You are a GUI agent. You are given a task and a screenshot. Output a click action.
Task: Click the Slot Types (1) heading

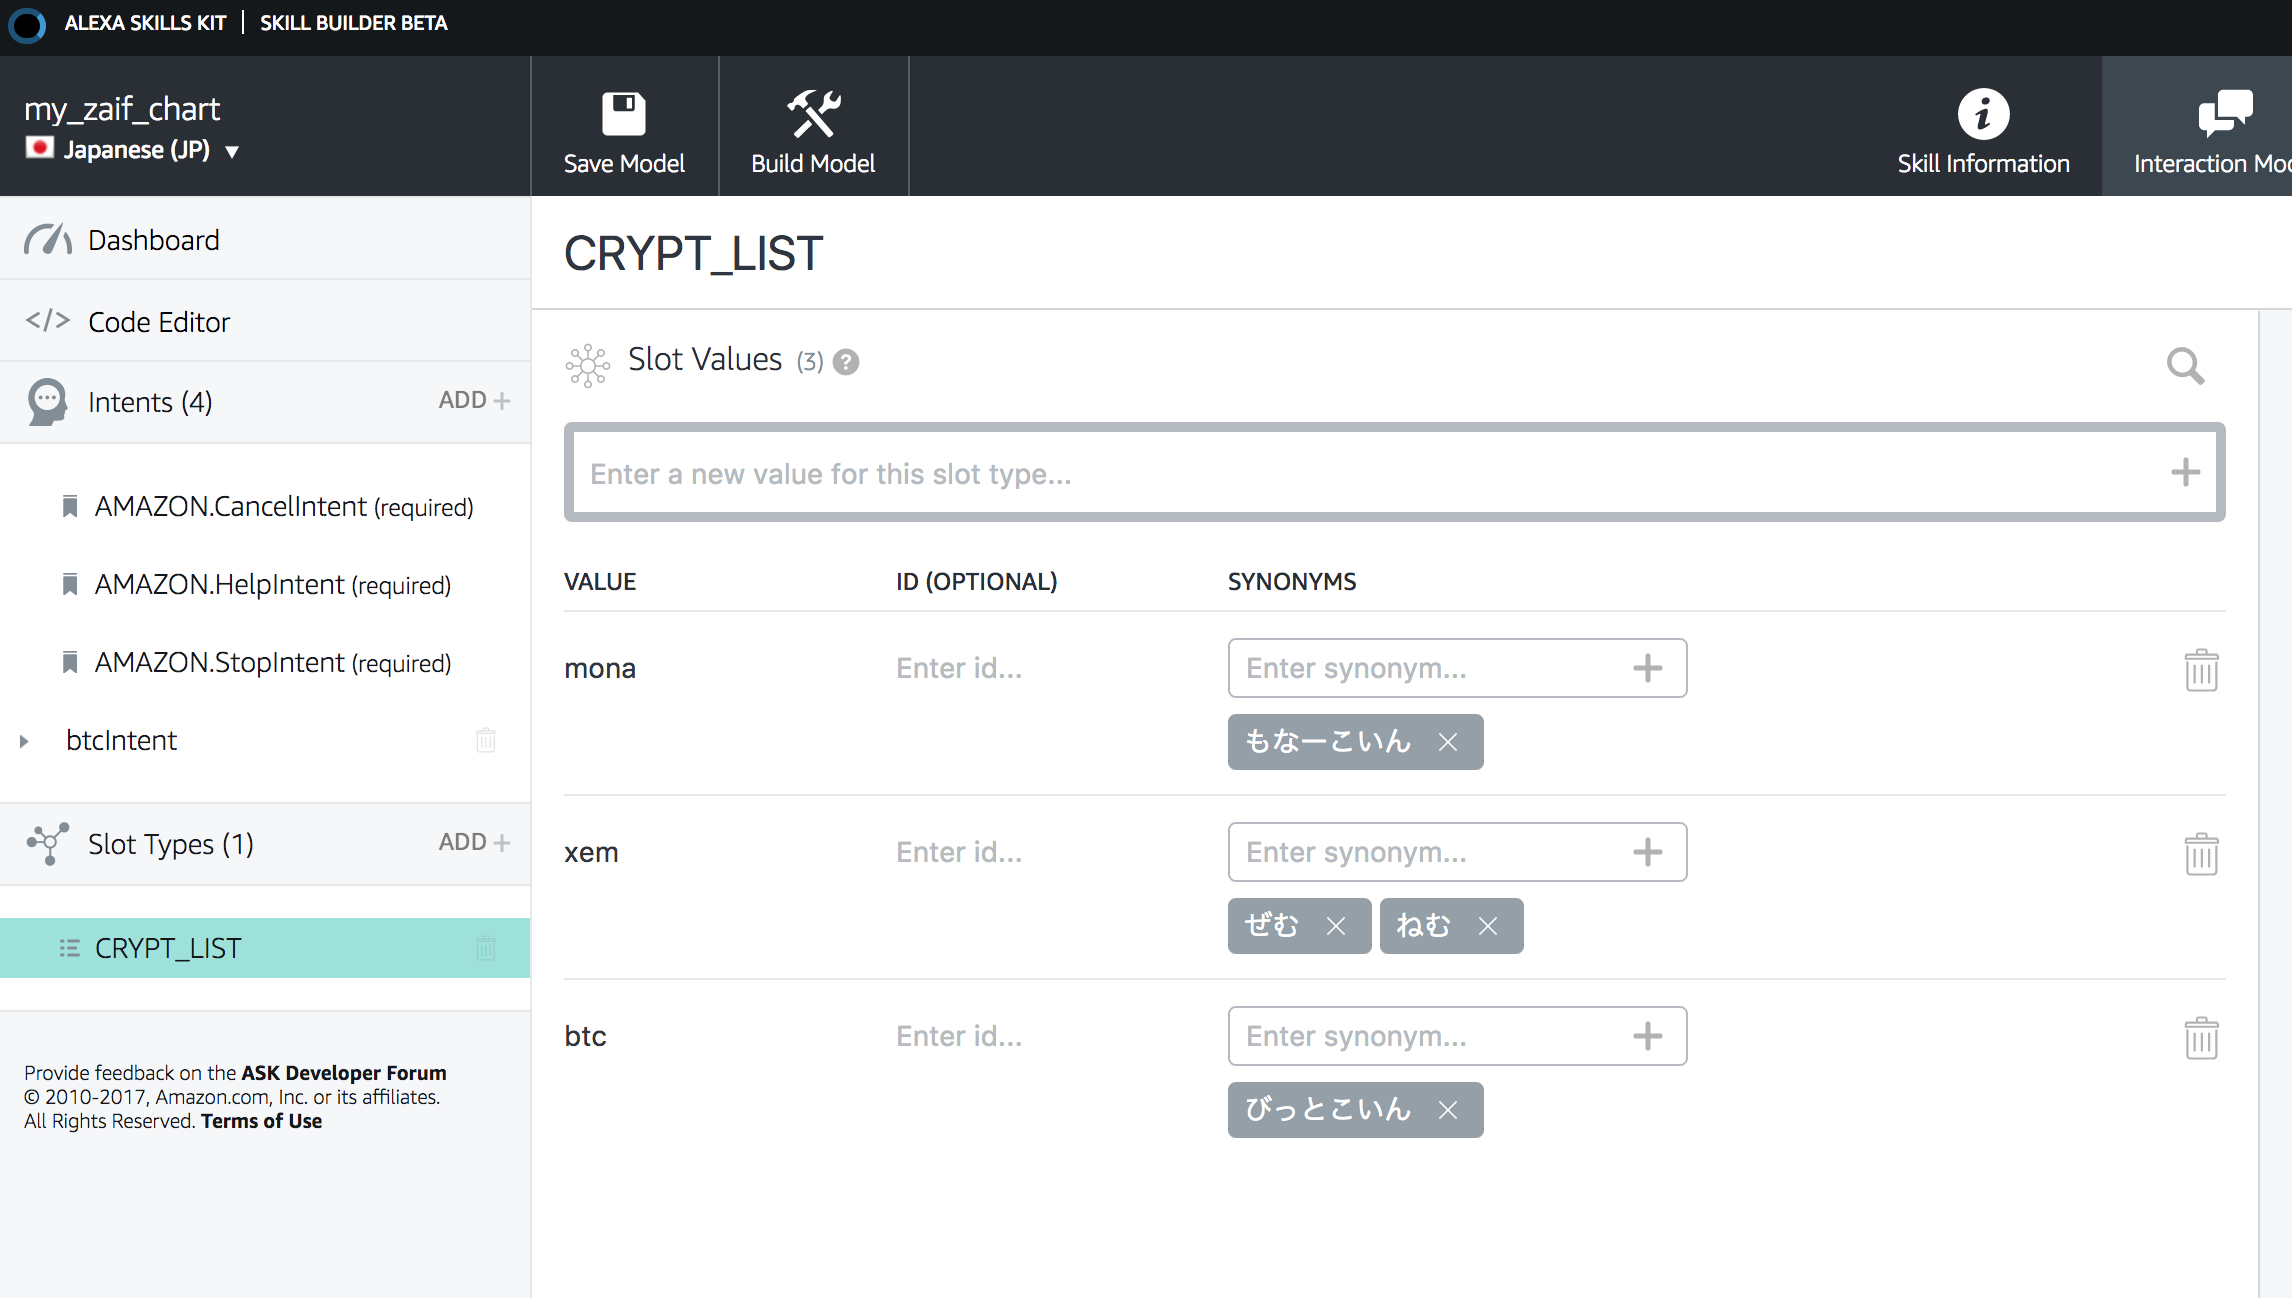point(171,844)
